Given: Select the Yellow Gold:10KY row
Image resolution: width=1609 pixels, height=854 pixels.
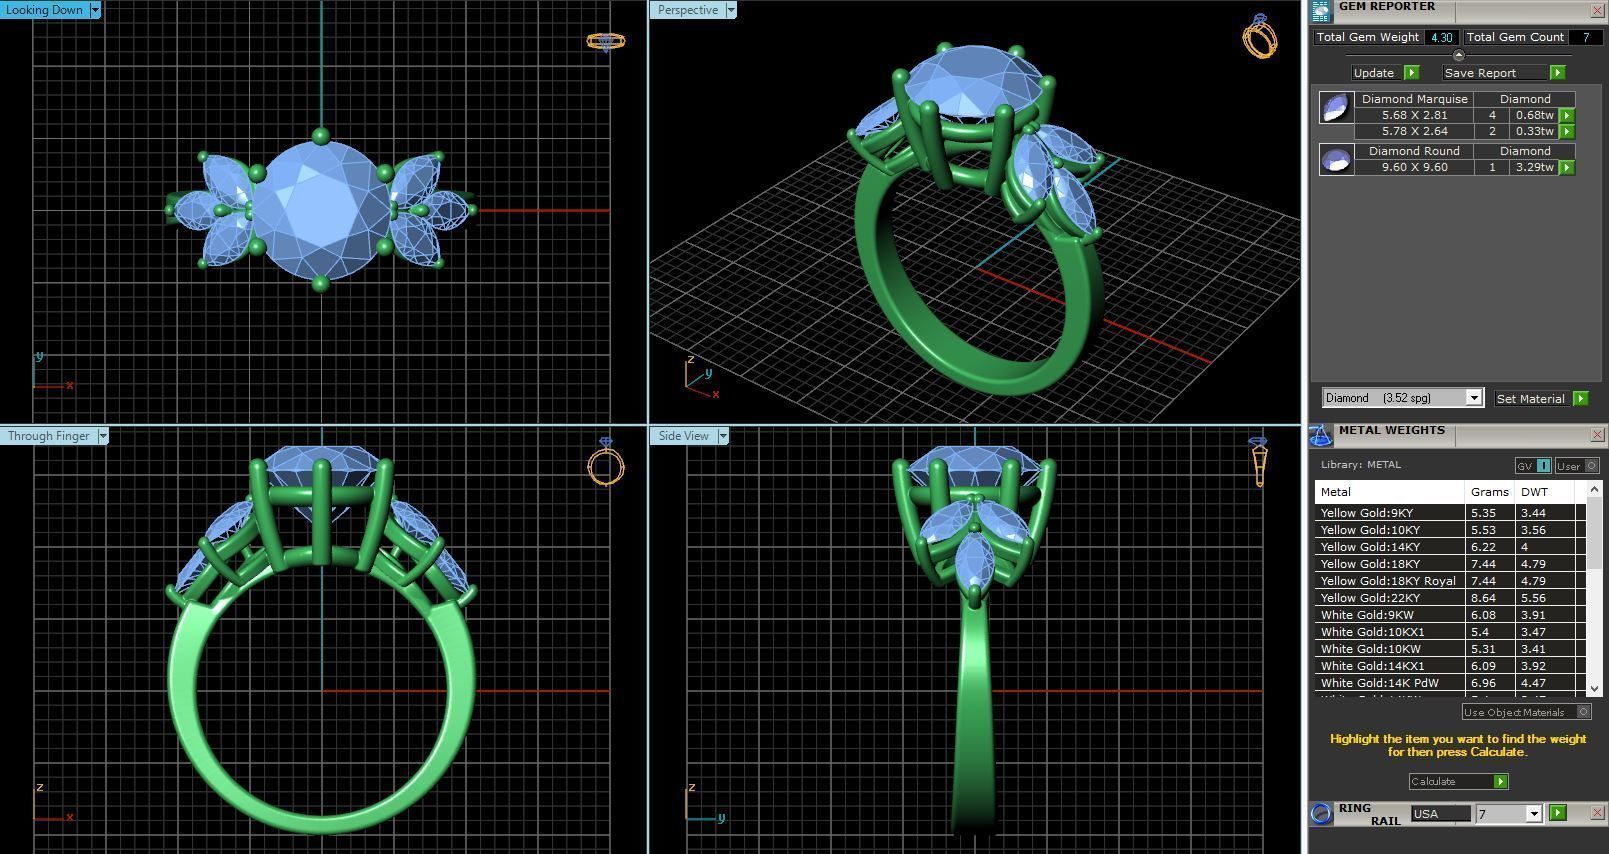Looking at the screenshot, I should (1450, 530).
